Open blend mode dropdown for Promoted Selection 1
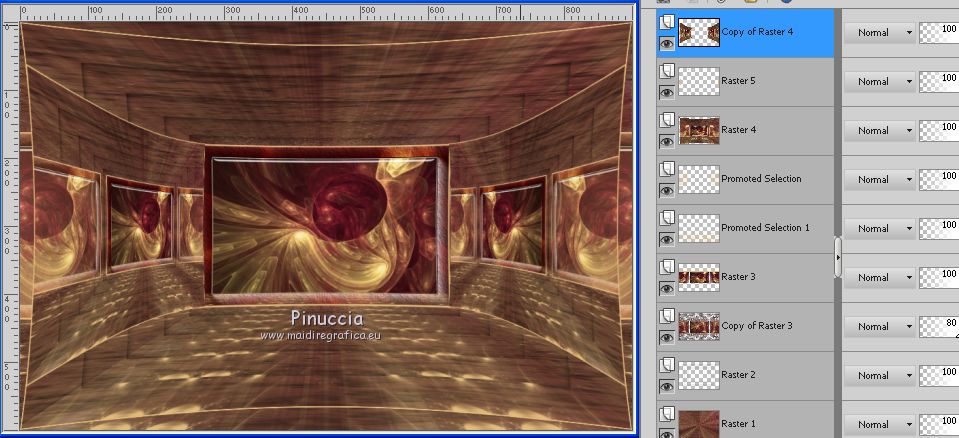 pos(879,228)
